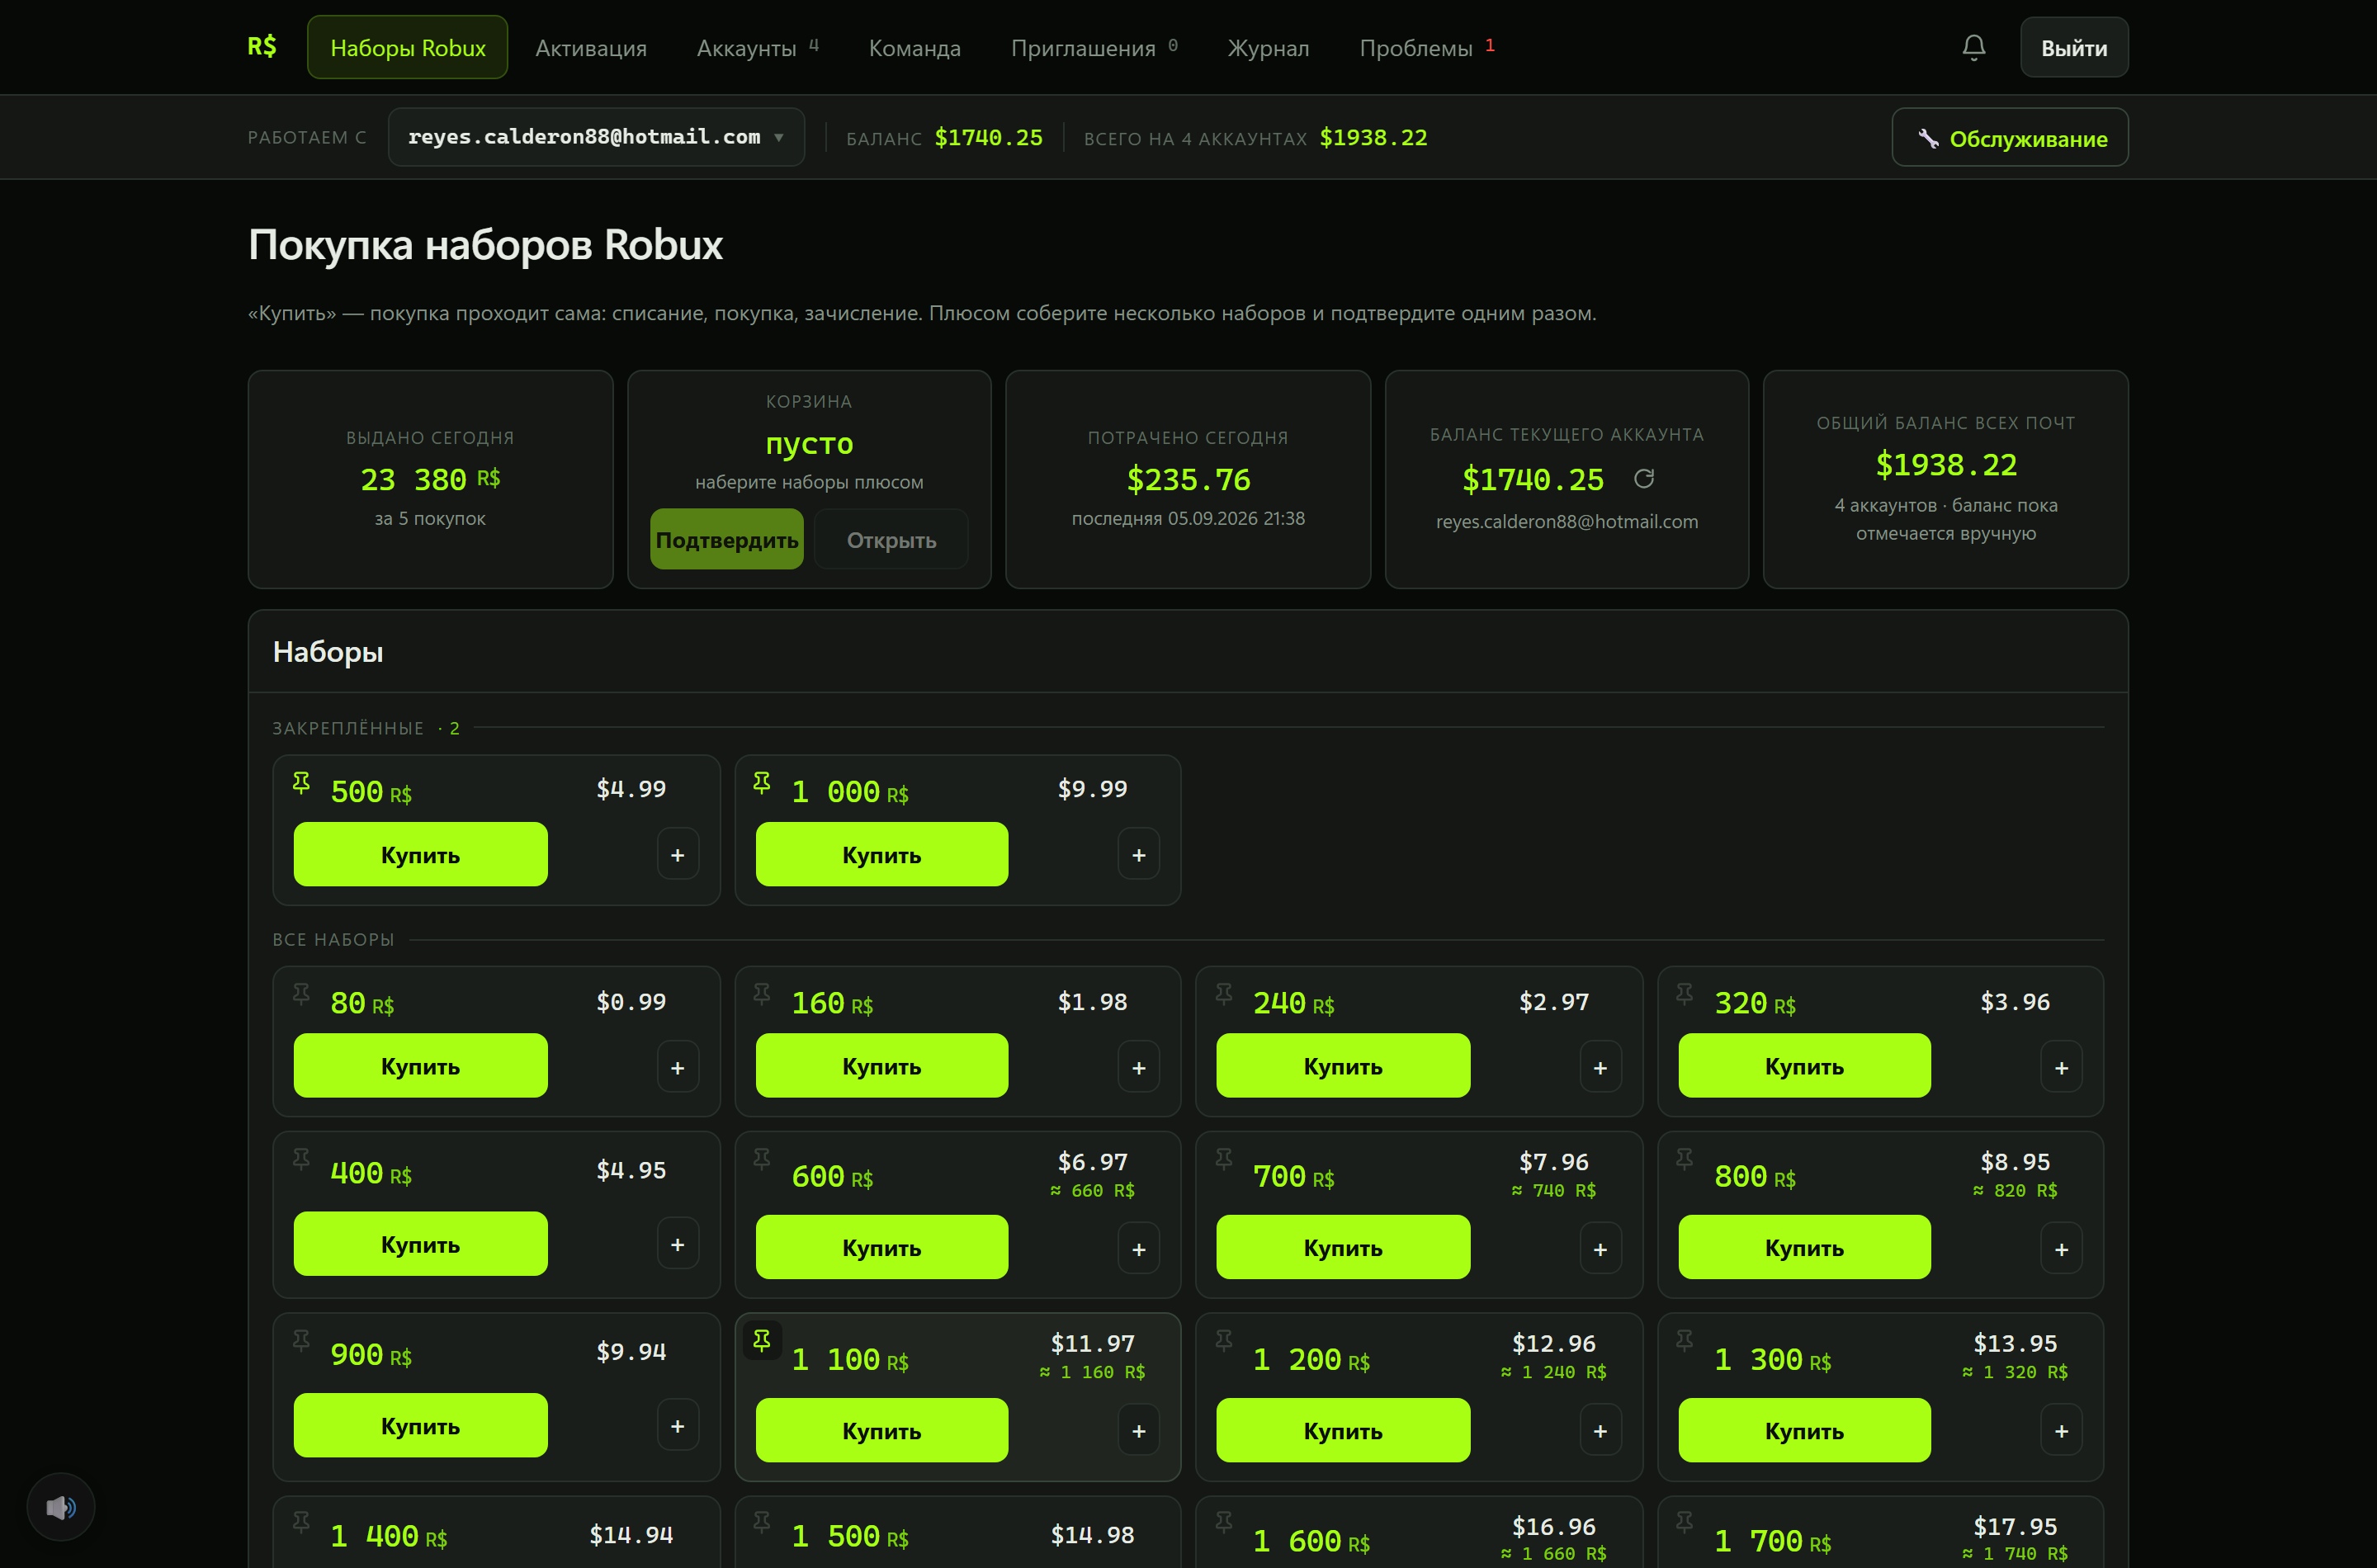2377x1568 pixels.
Task: Buy the 800 R$ pack
Action: (1804, 1247)
